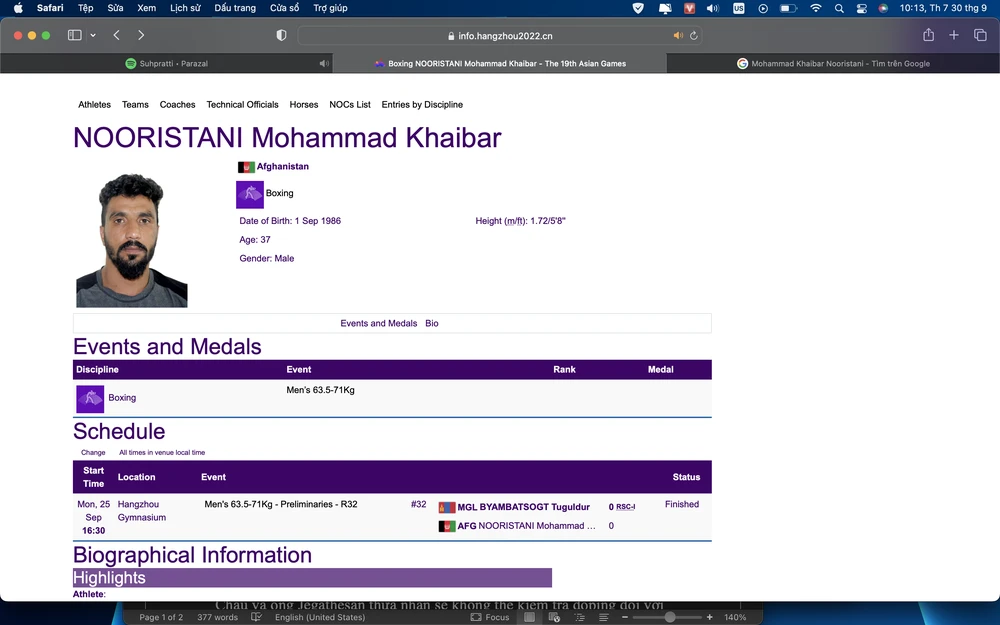This screenshot has width=1000, height=625.
Task: Open the Entries by Discipline link
Action: click(x=422, y=105)
